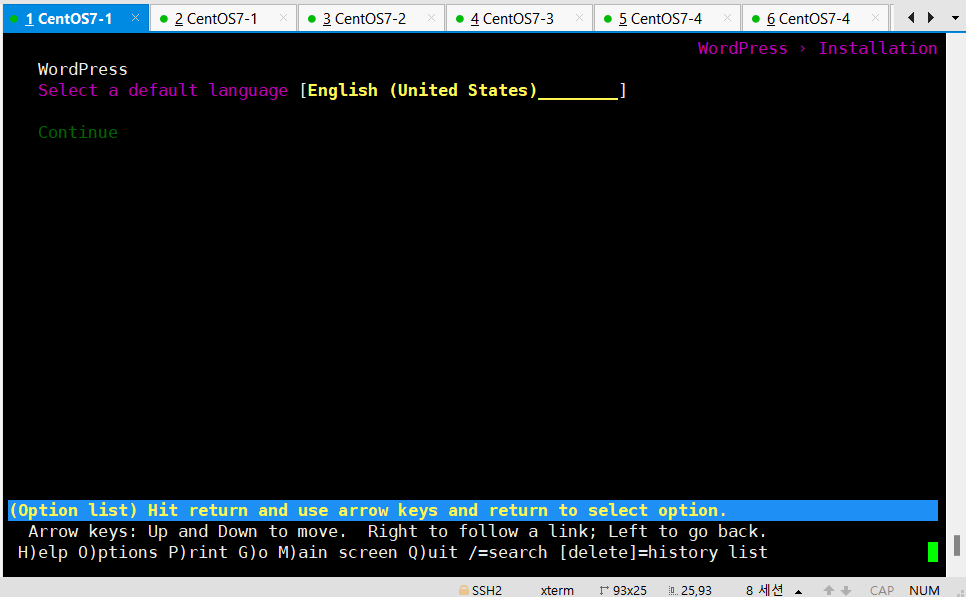Image resolution: width=966 pixels, height=597 pixels.
Task: Click the NUM indicator in status bar
Action: click(x=924, y=590)
